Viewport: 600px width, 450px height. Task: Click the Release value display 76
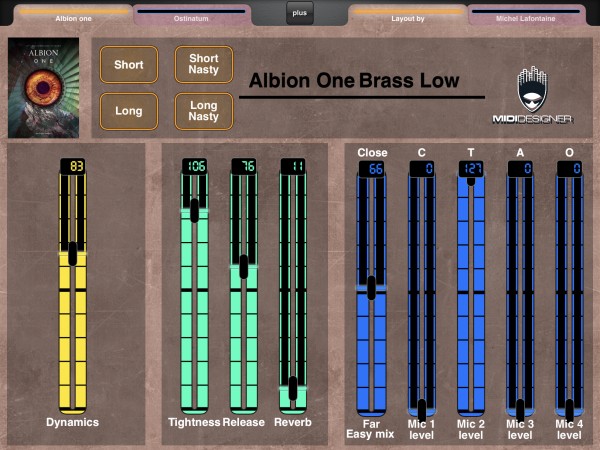click(x=244, y=166)
